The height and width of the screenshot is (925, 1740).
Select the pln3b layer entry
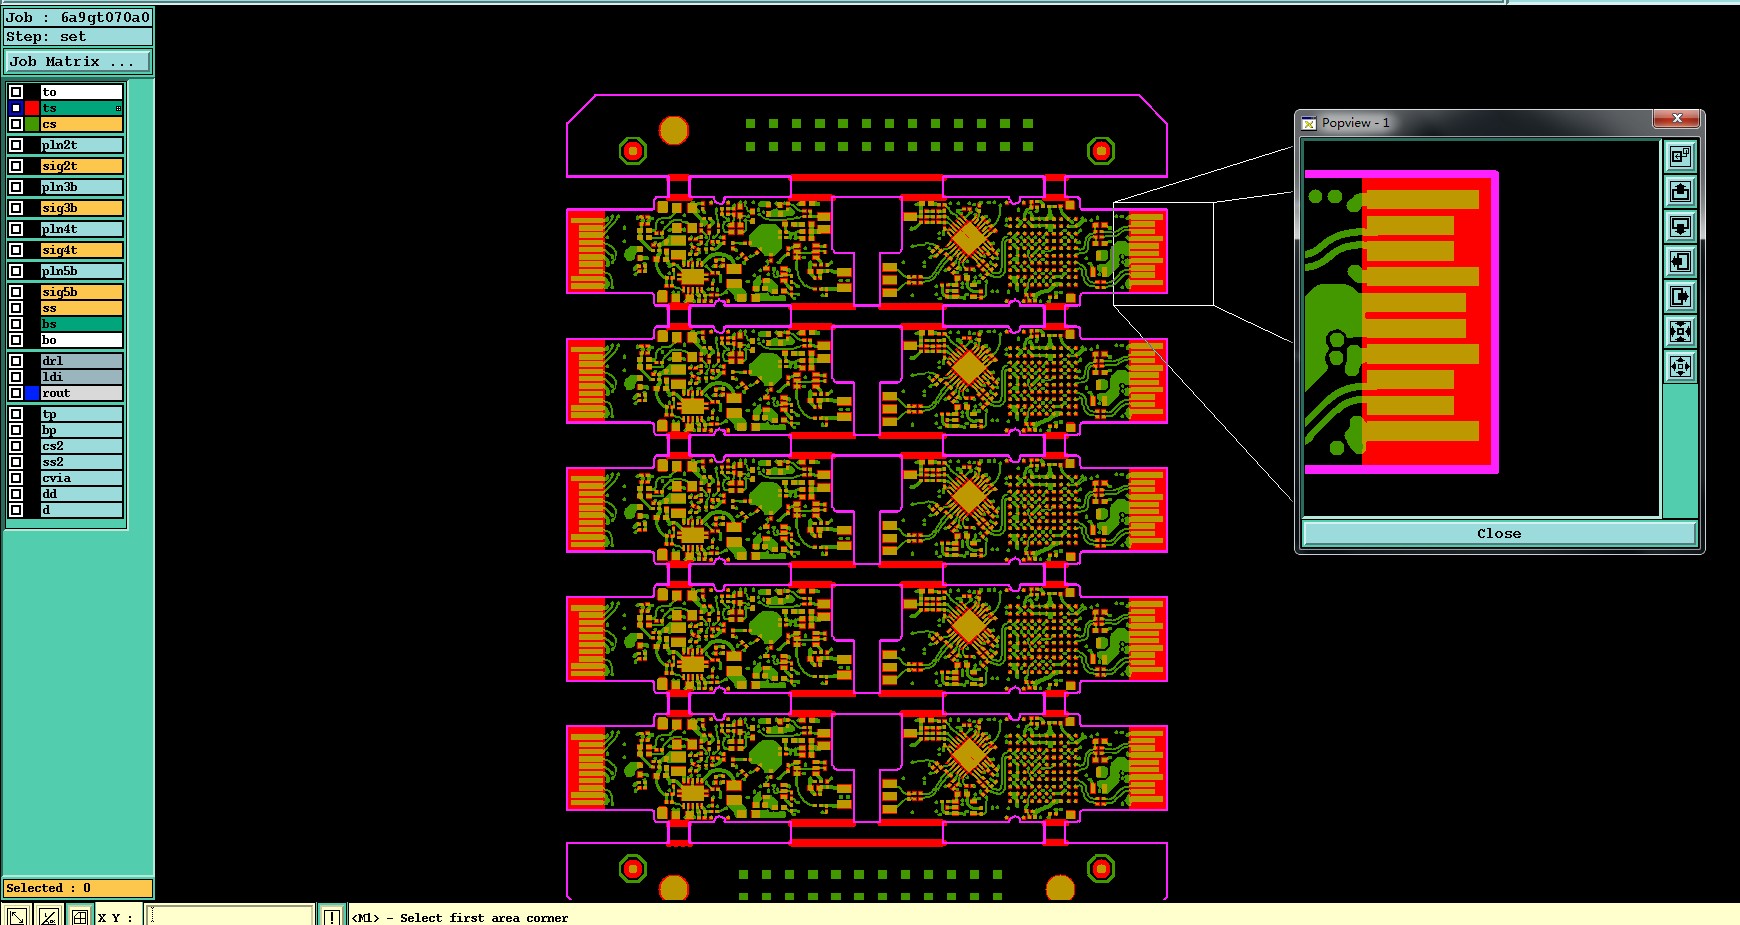(x=81, y=187)
